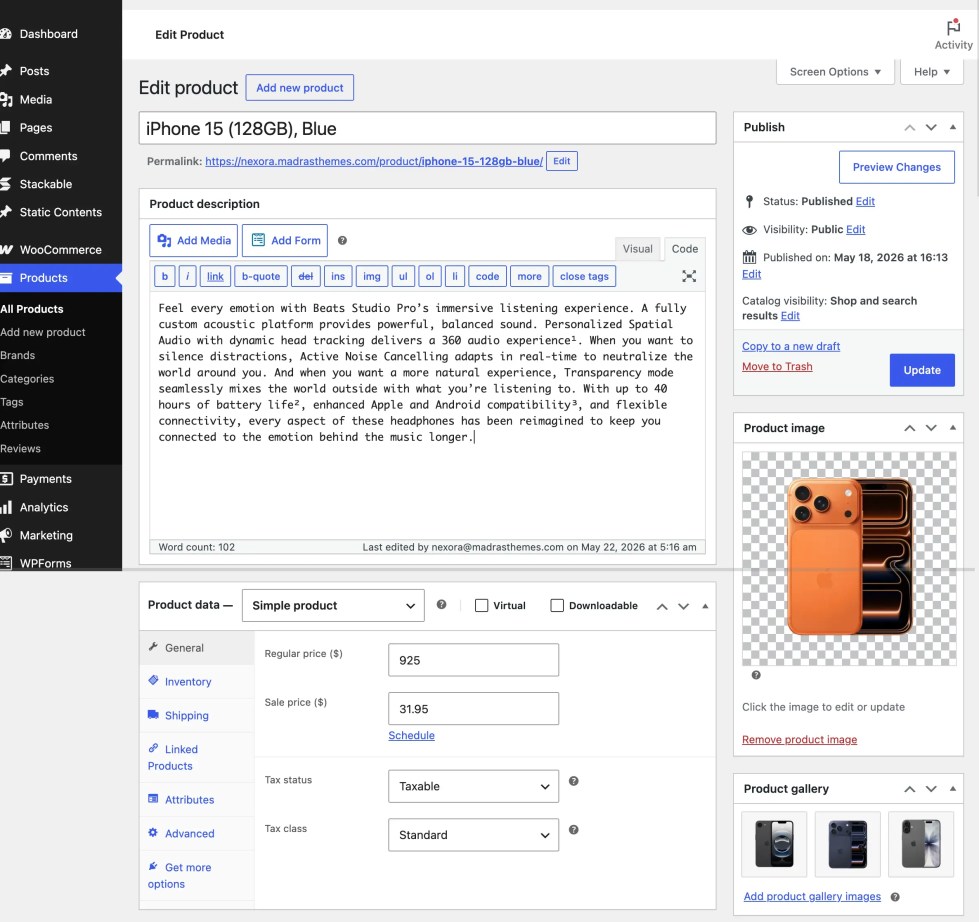Click the Update button
979x922 pixels.
point(922,370)
